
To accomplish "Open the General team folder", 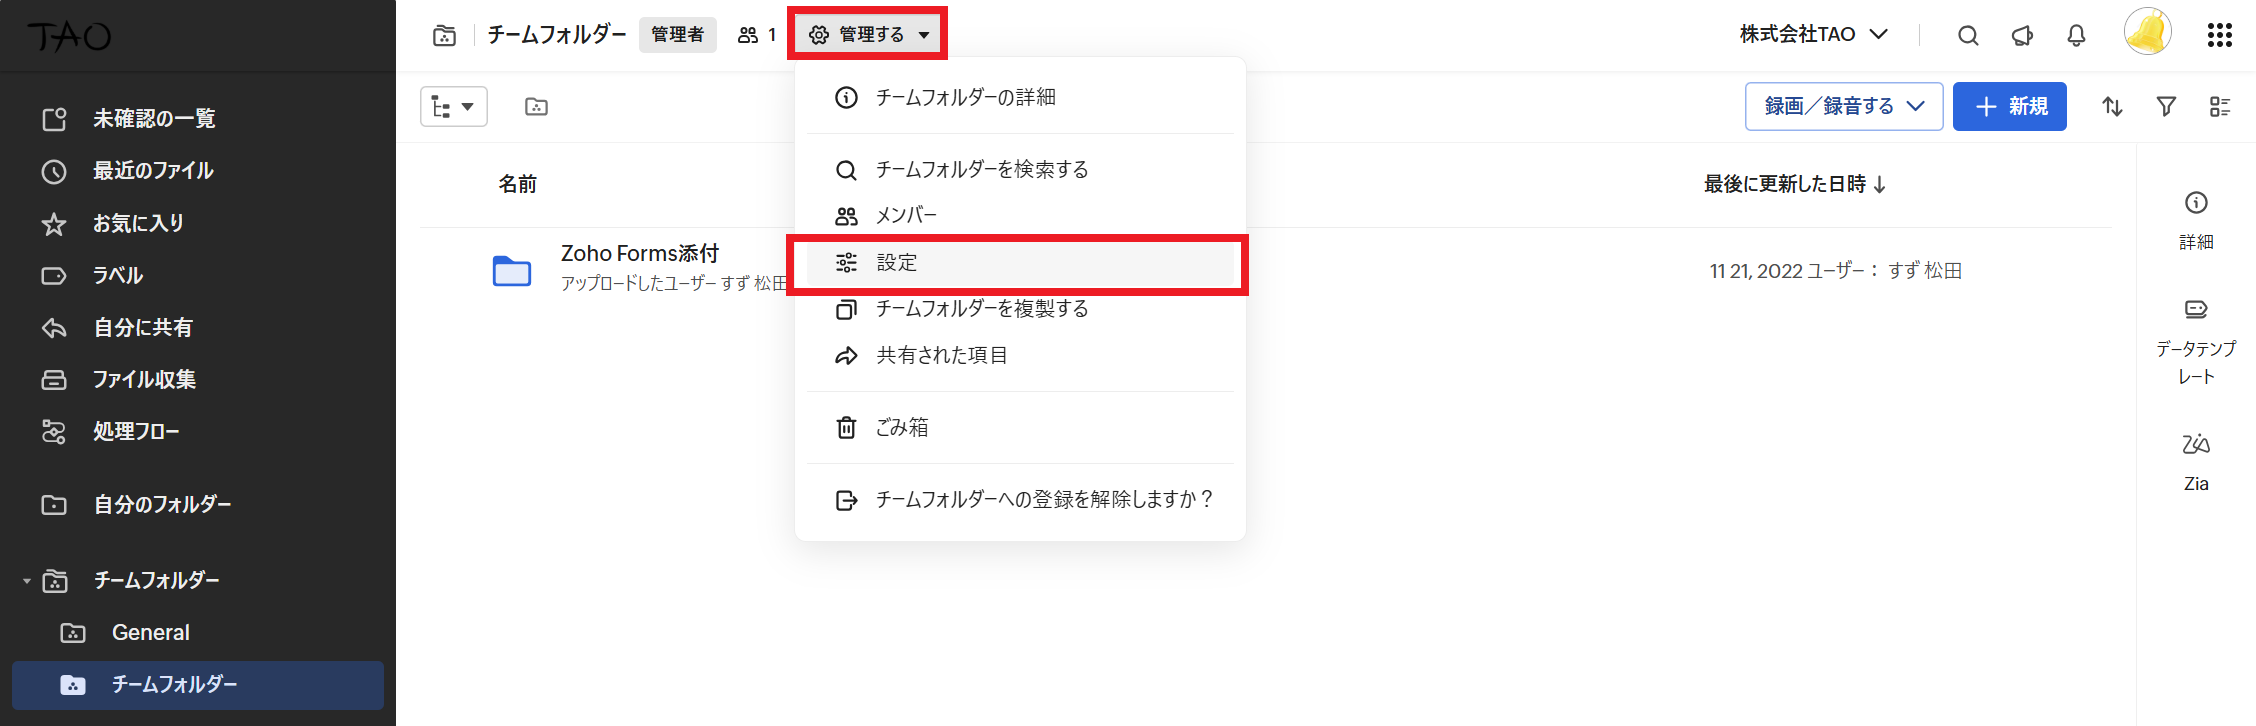I will coord(150,633).
